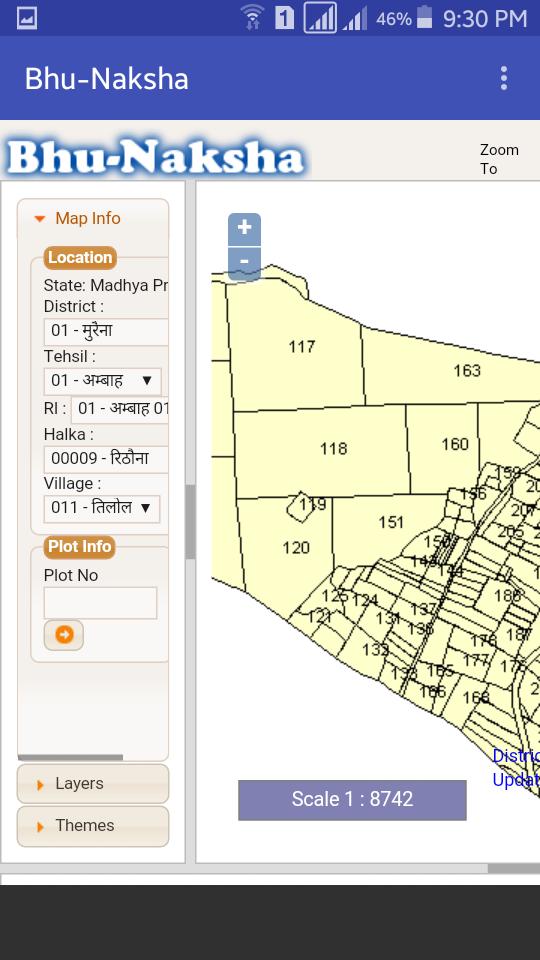540x960 pixels.
Task: Click the sidebar panel vertical scrollbar
Action: click(x=190, y=522)
